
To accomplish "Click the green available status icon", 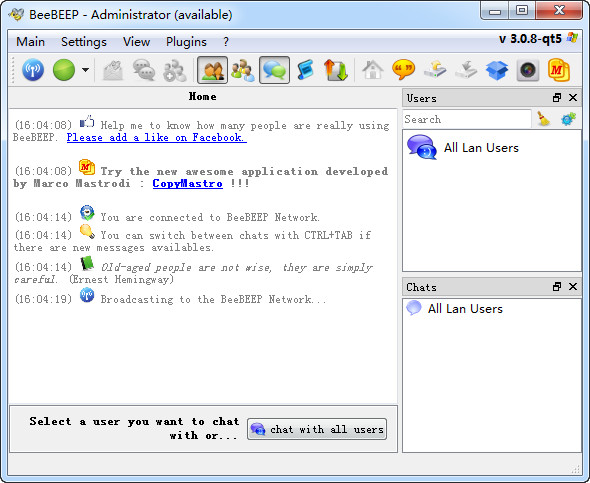I will pos(64,70).
